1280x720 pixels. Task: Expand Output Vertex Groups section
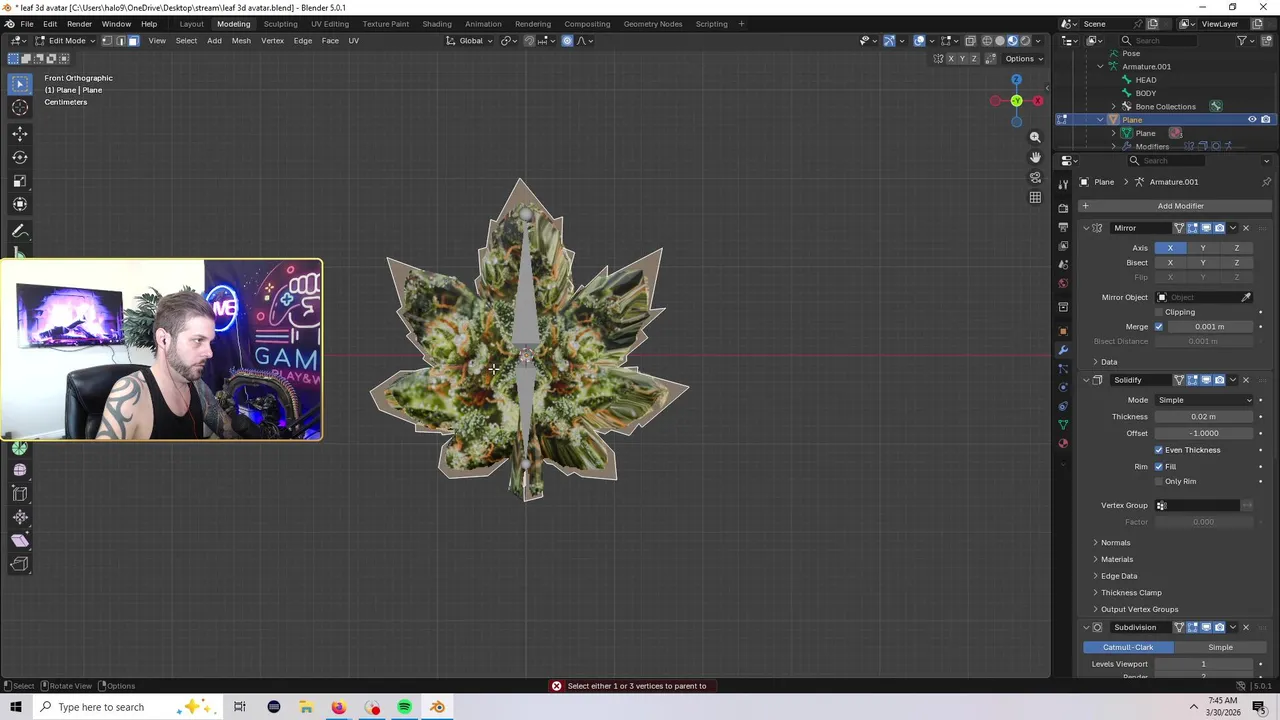(1139, 610)
